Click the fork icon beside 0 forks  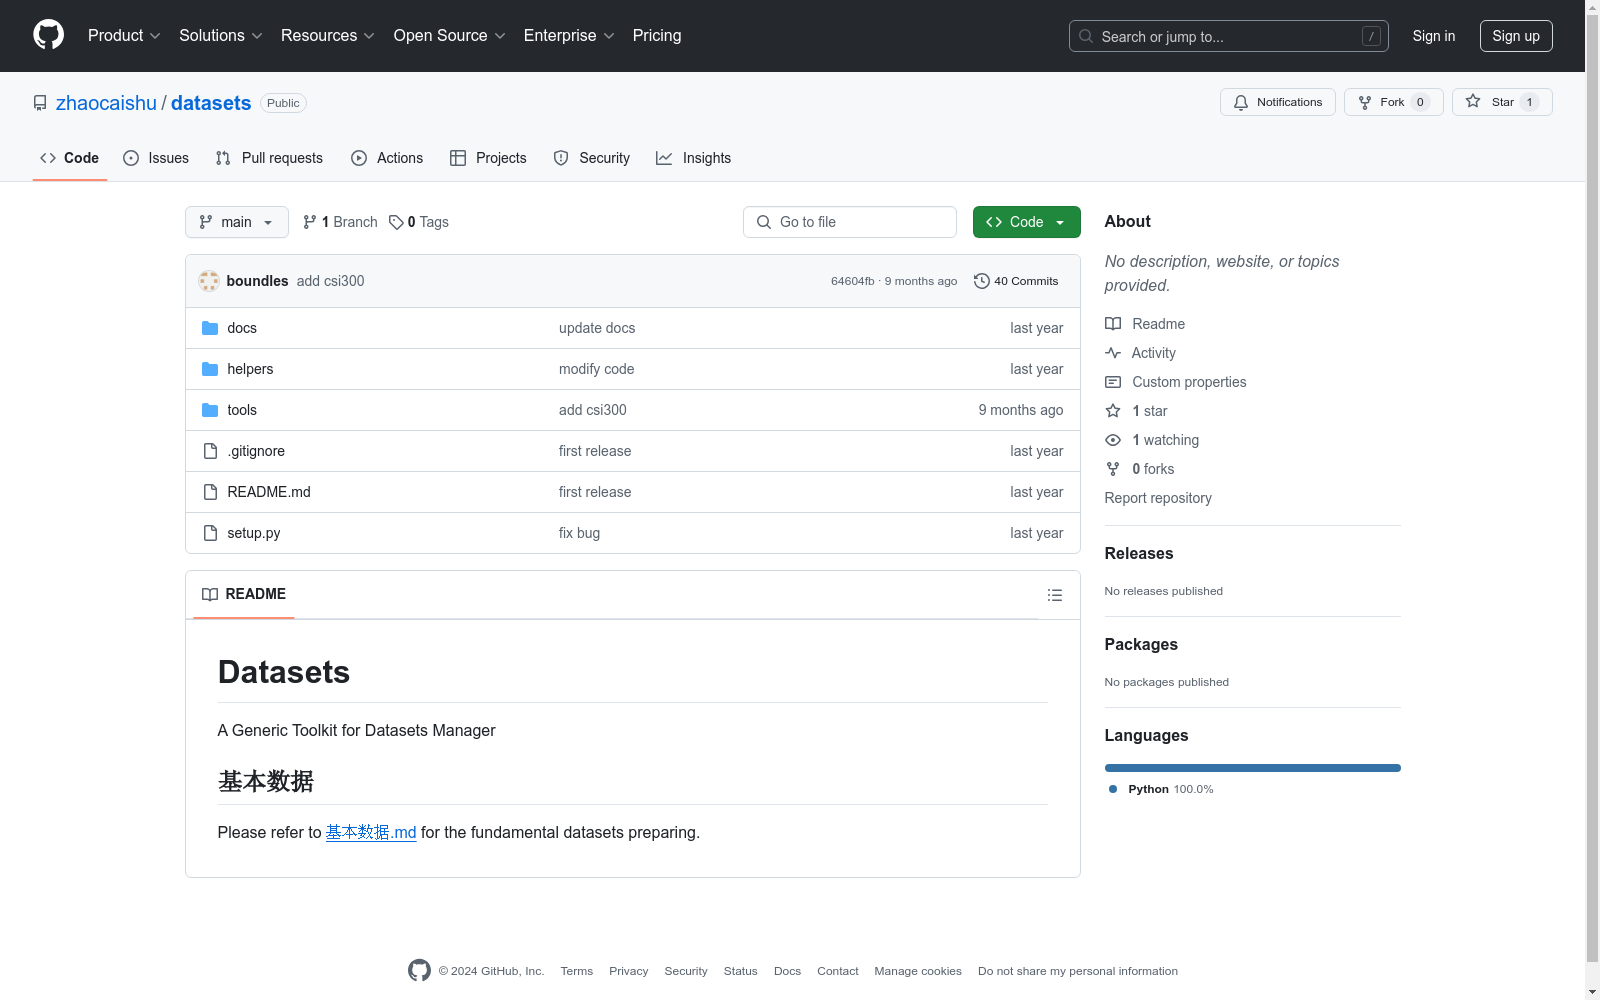[1113, 469]
